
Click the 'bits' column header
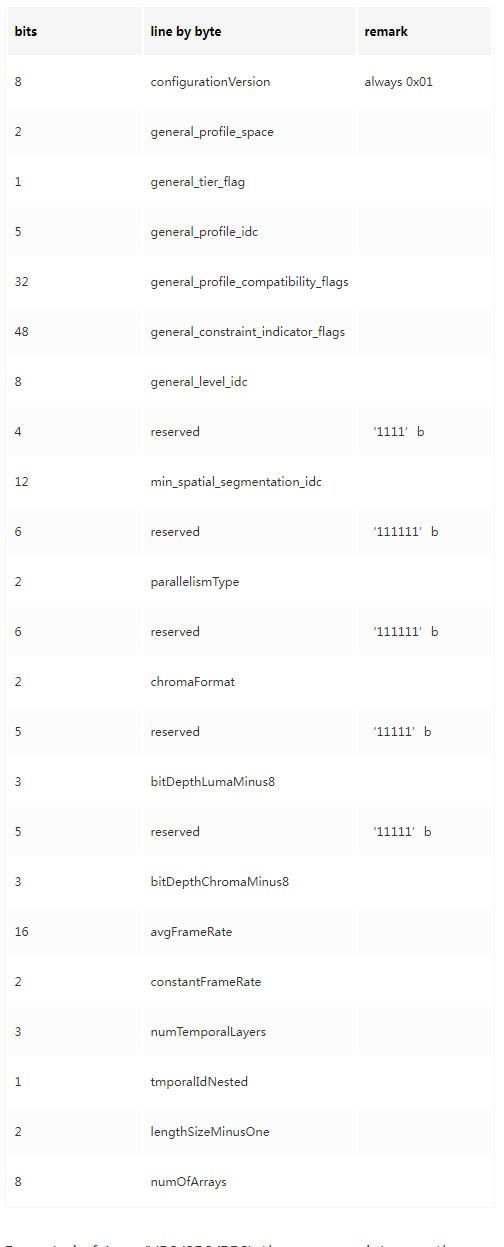click(x=25, y=32)
